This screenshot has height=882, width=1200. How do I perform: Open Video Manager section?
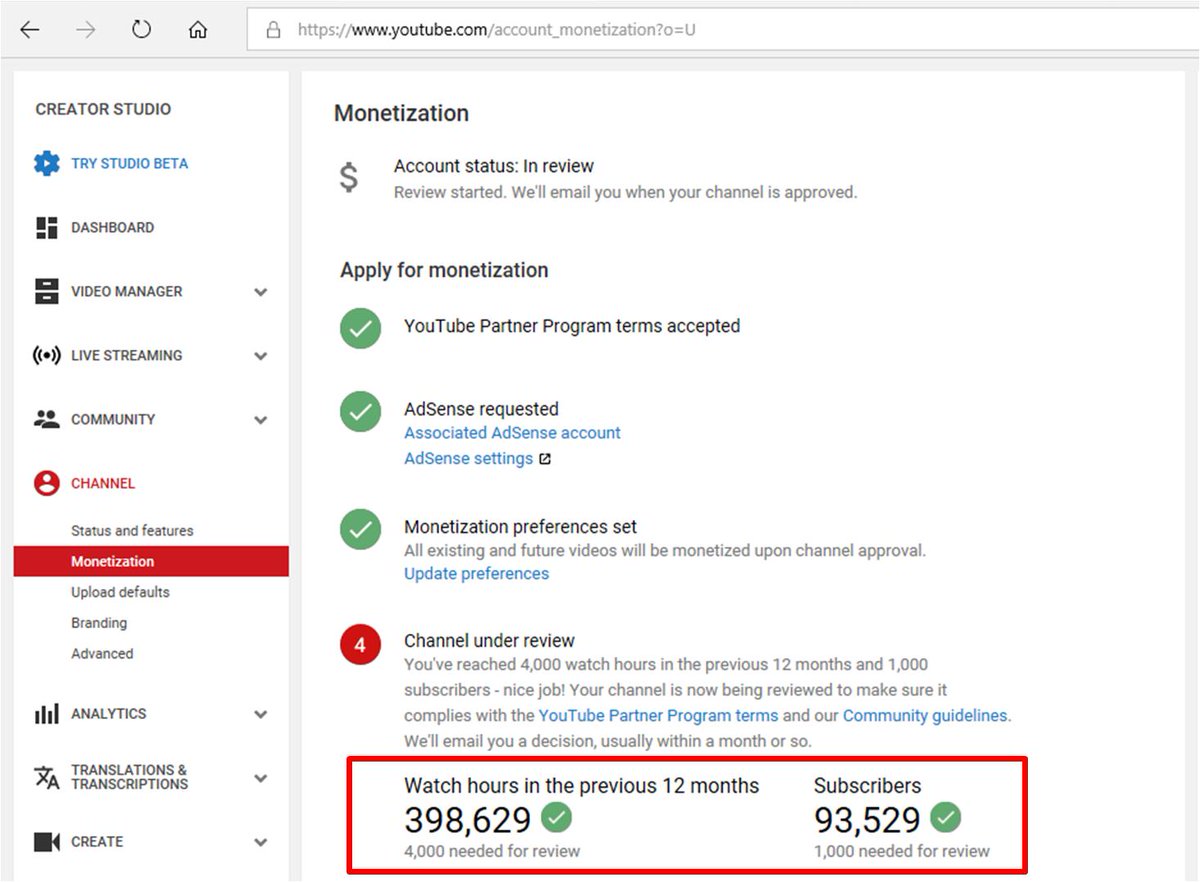click(126, 291)
